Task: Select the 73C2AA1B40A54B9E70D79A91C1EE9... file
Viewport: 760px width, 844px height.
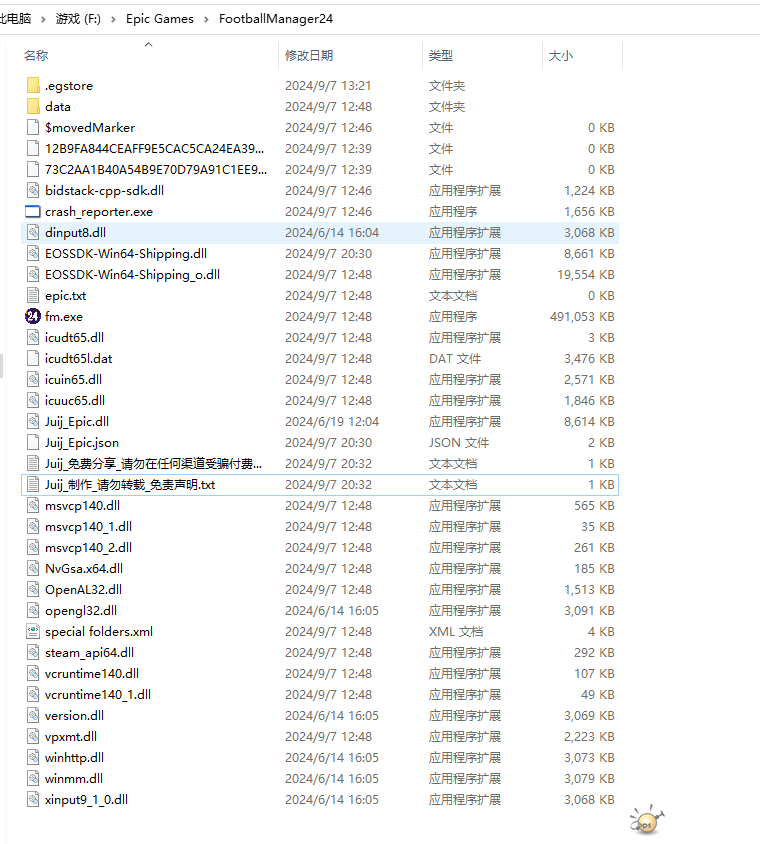Action: click(x=156, y=169)
